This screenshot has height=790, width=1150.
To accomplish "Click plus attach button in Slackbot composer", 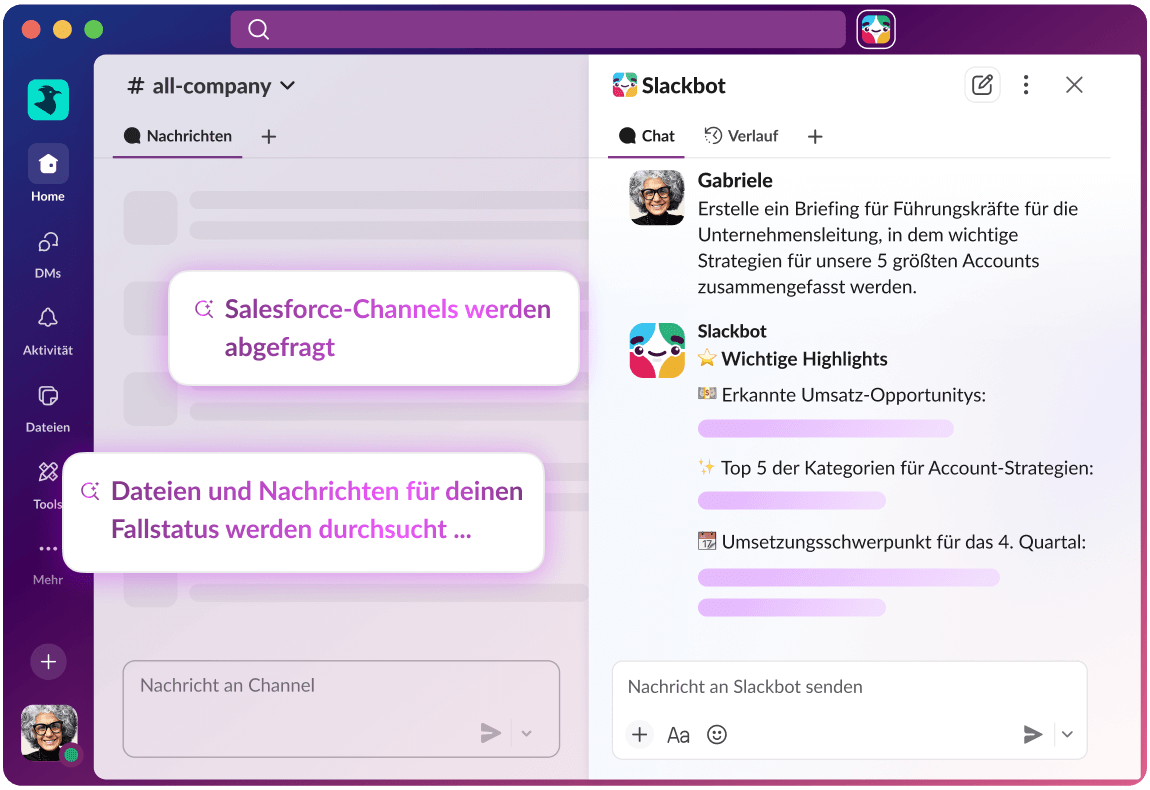I will 640,734.
